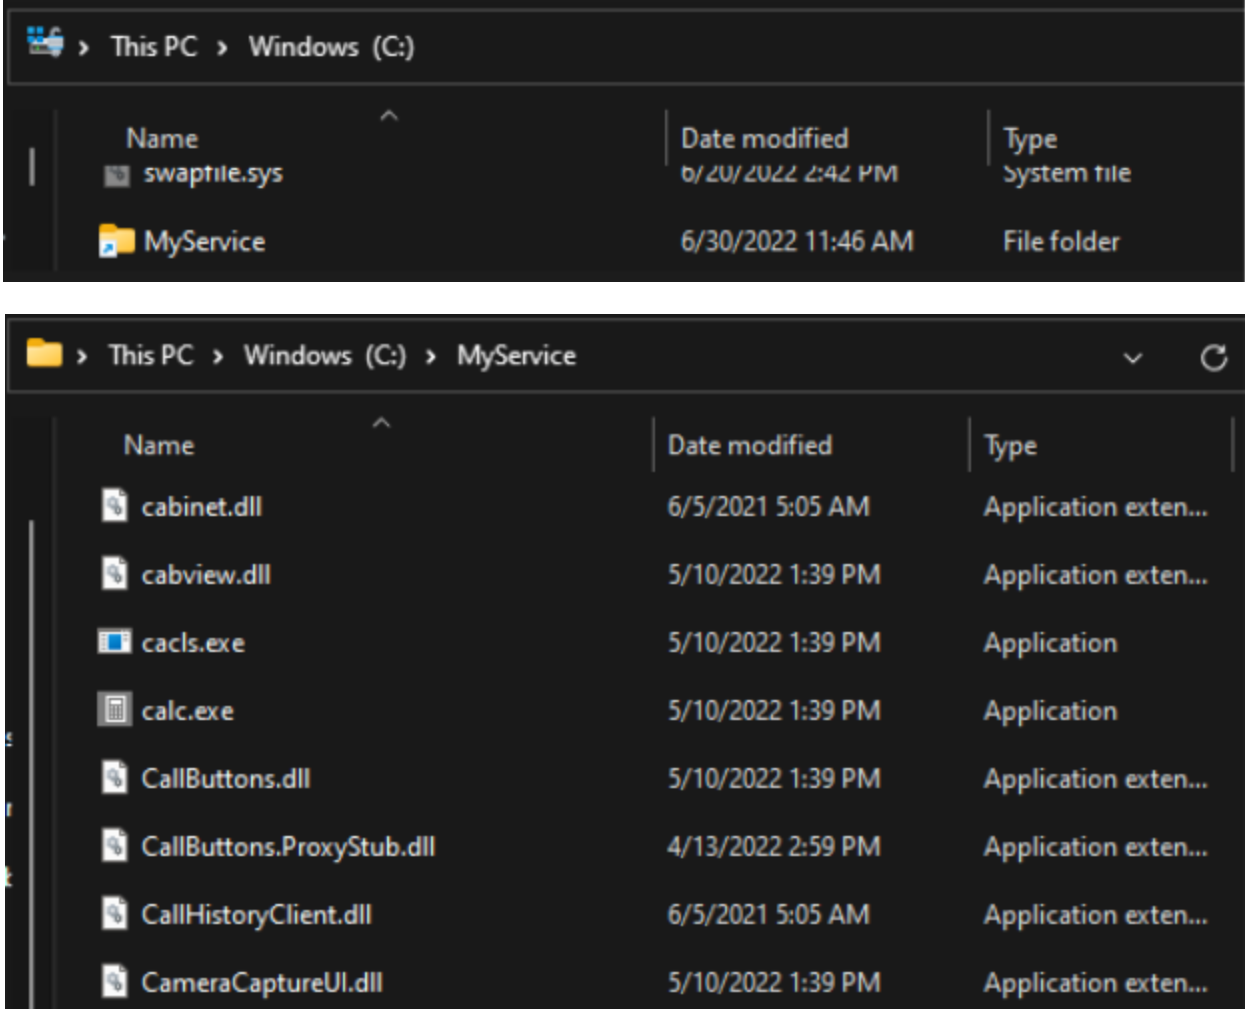
Task: Click date 4/13/2022 2:59 PM
Action: click(x=774, y=846)
